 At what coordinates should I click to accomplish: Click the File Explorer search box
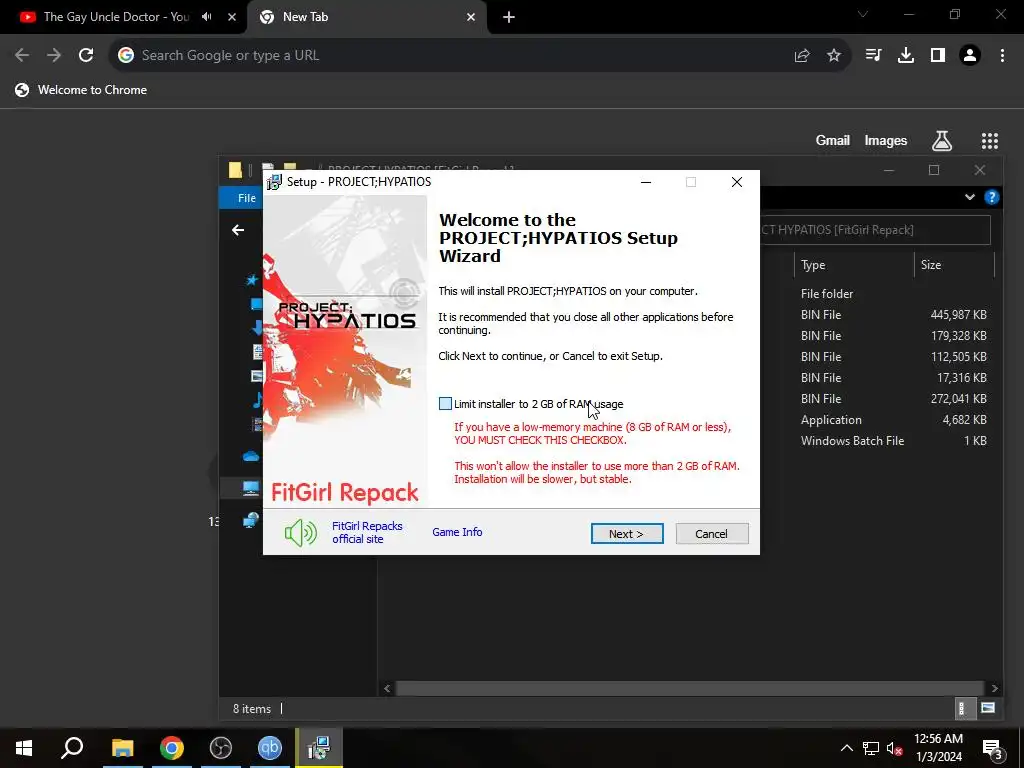(875, 230)
